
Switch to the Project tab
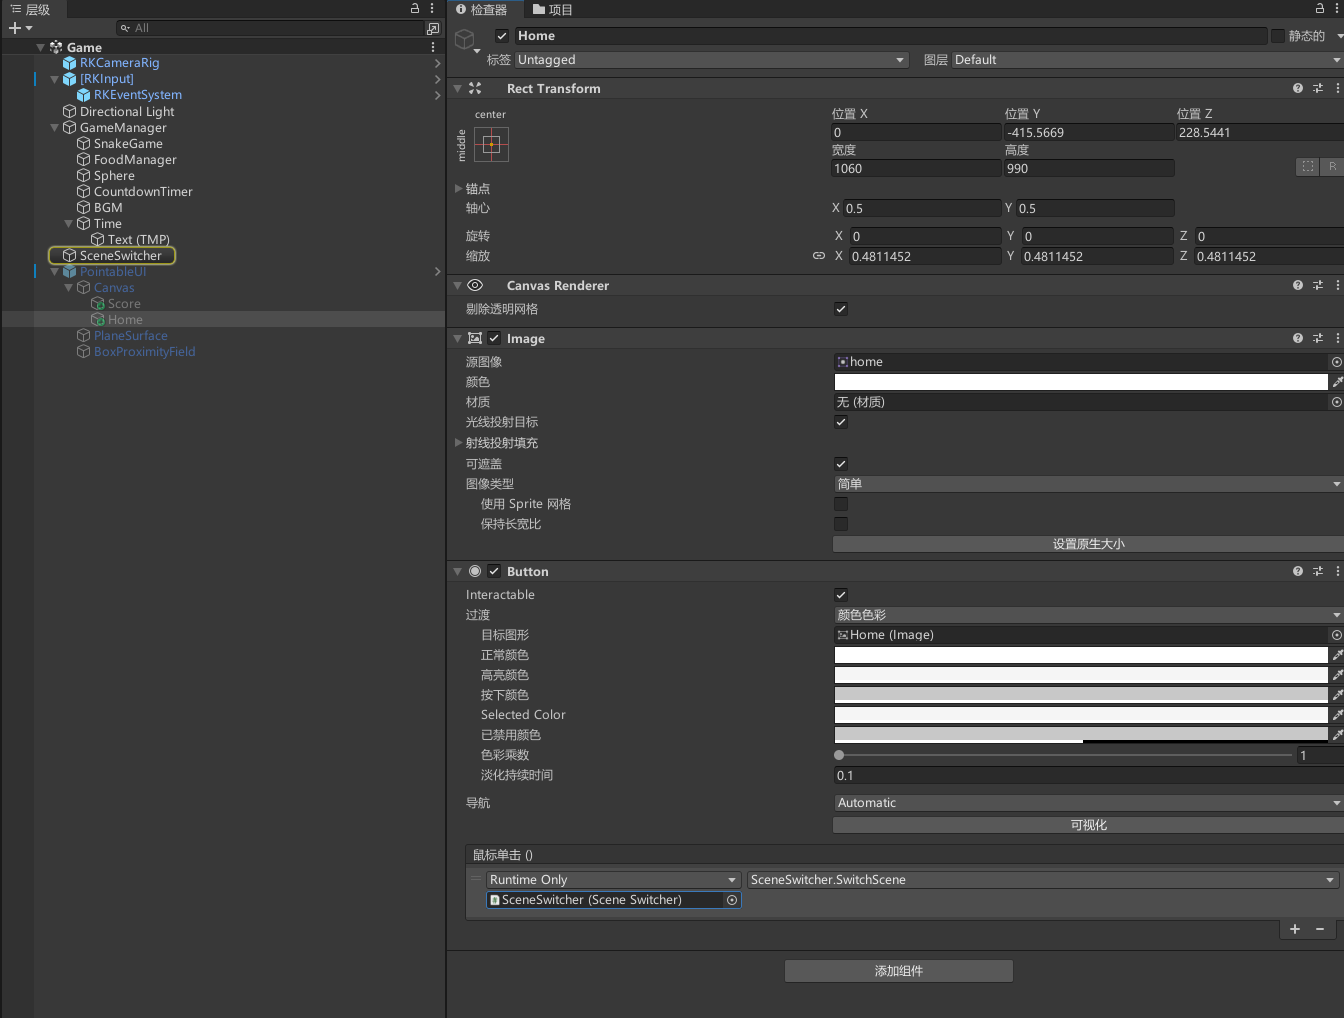[553, 9]
